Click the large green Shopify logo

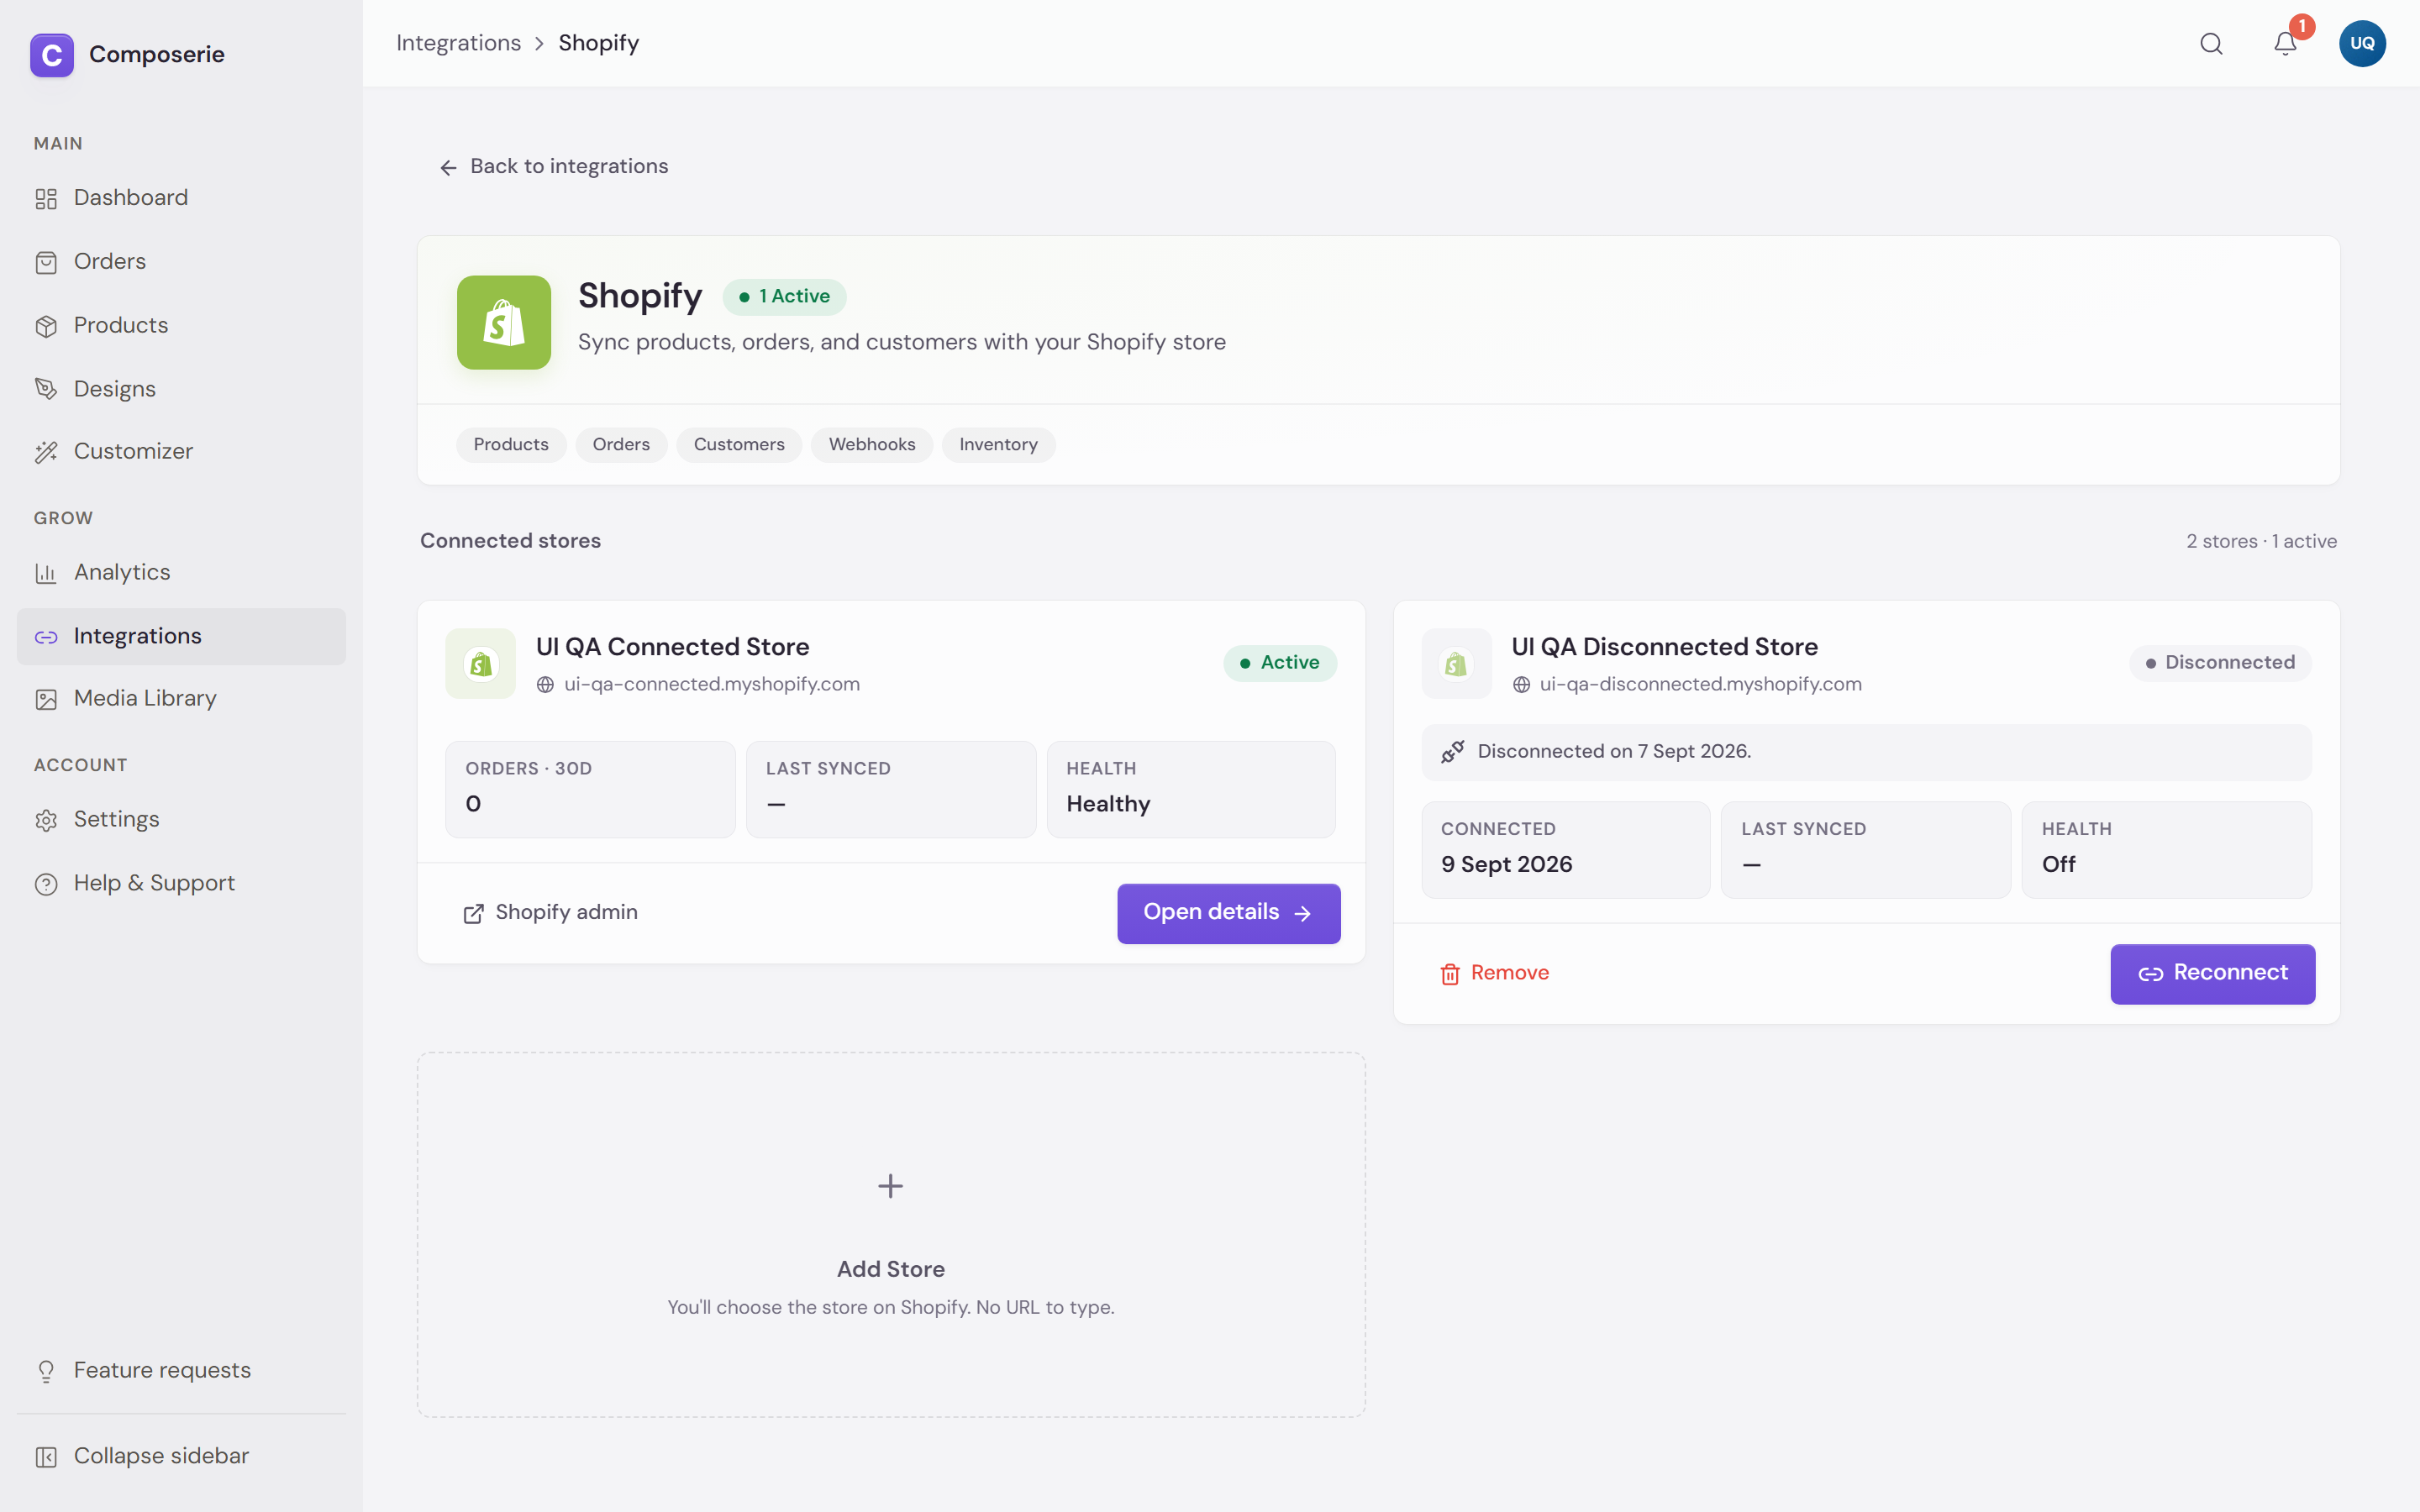(x=504, y=322)
